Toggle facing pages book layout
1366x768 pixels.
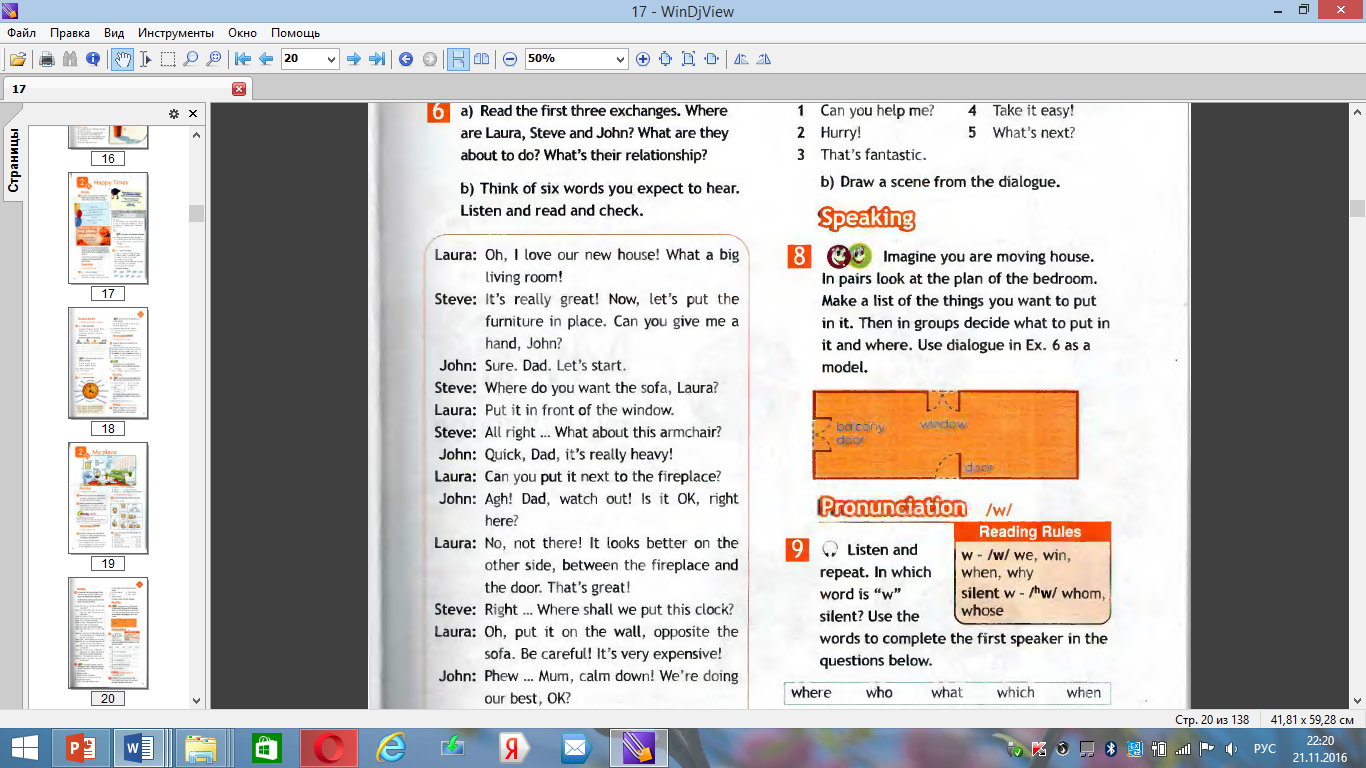click(x=481, y=59)
